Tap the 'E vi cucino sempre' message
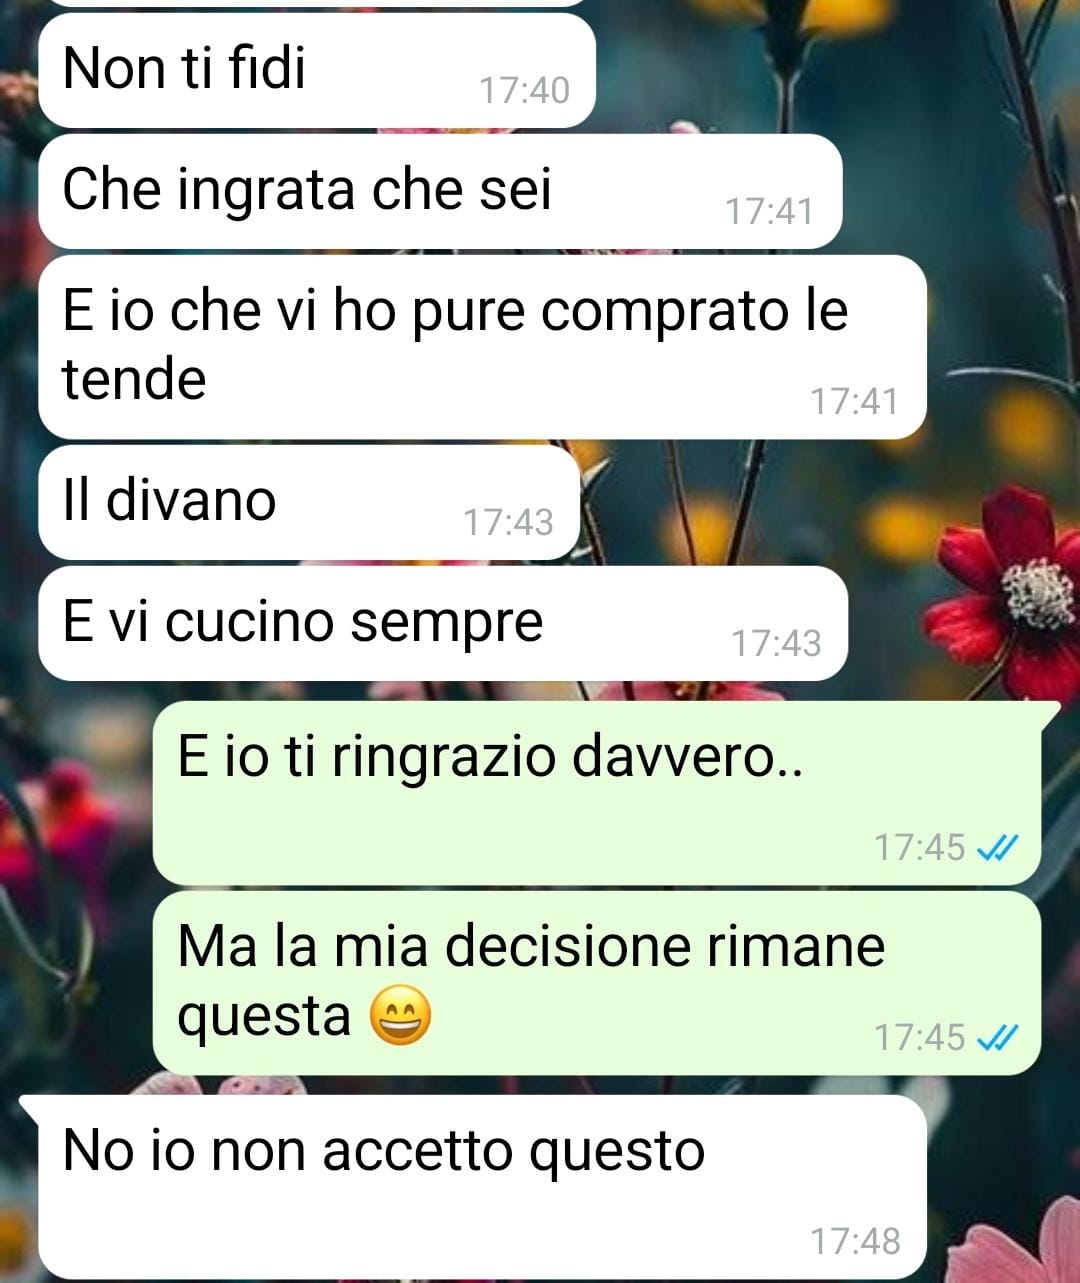 click(x=443, y=623)
